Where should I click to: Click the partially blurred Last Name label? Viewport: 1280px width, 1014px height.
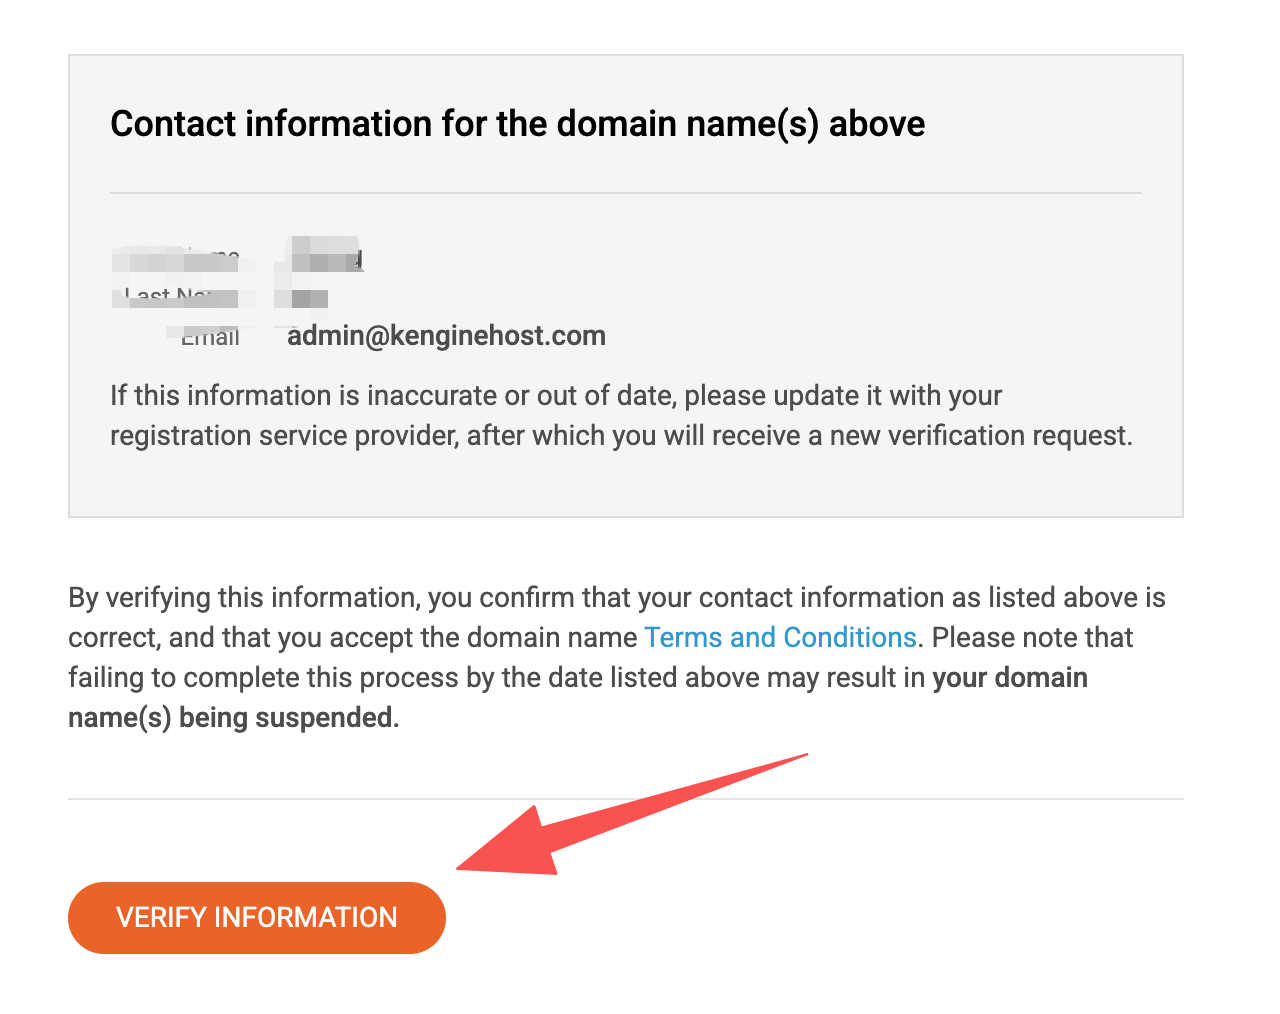175,297
